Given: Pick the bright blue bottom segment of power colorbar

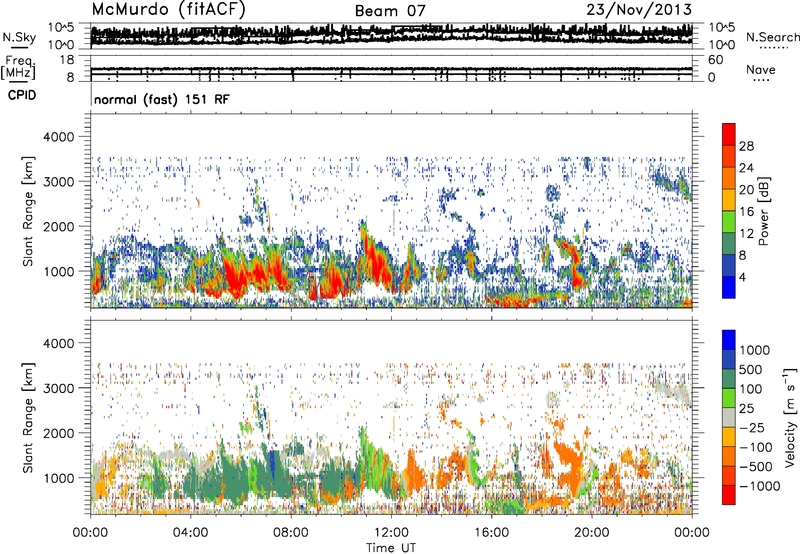Looking at the screenshot, I should [729, 287].
